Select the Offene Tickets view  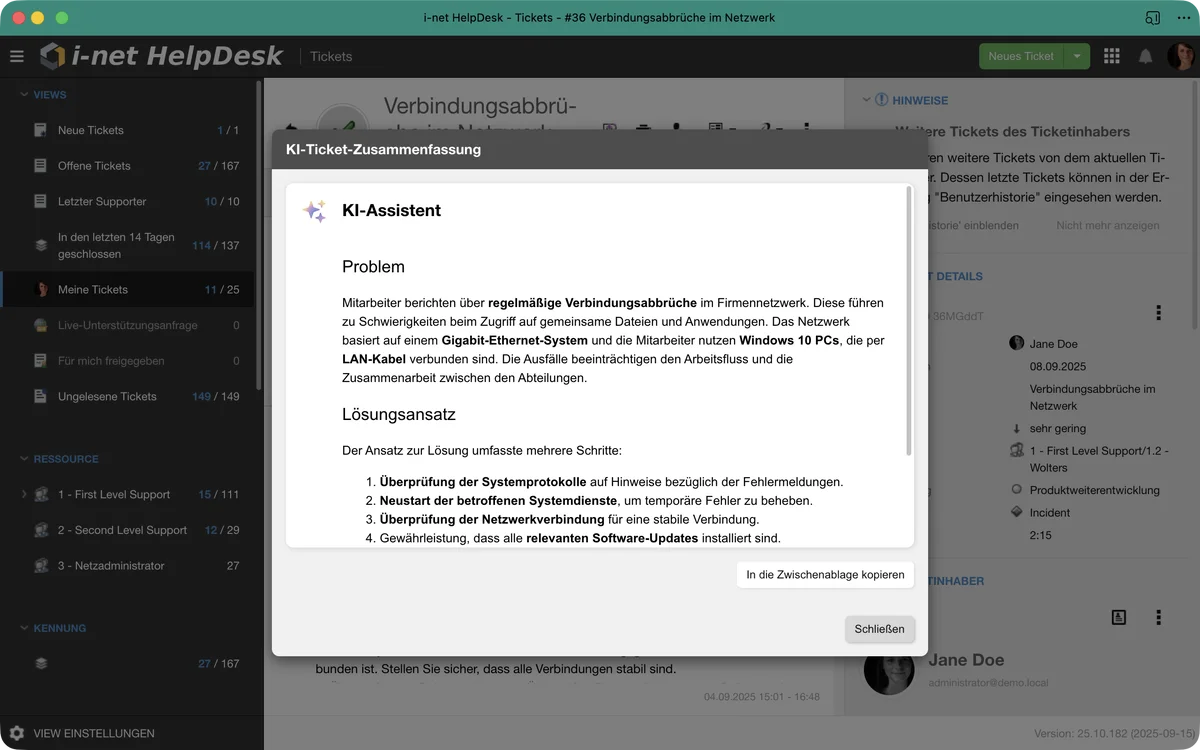tap(94, 166)
